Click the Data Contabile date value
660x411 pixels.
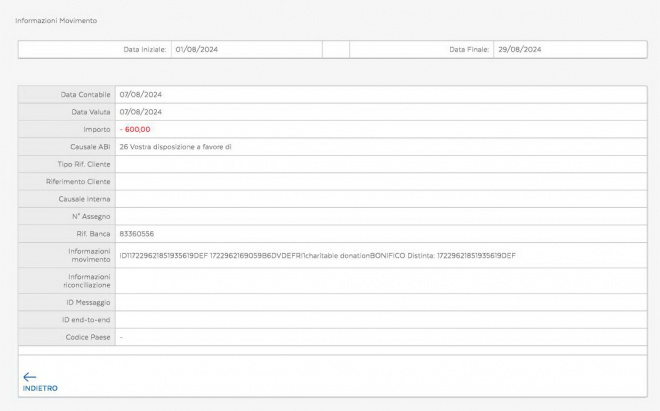pyautogui.click(x=140, y=94)
